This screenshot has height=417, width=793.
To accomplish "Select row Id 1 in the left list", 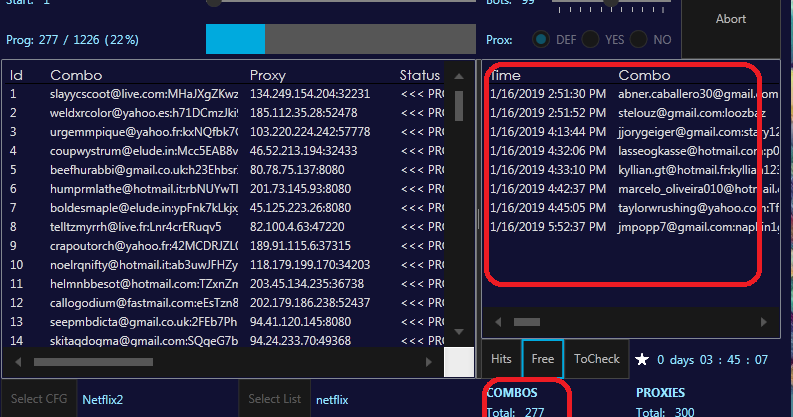I will click(x=225, y=94).
